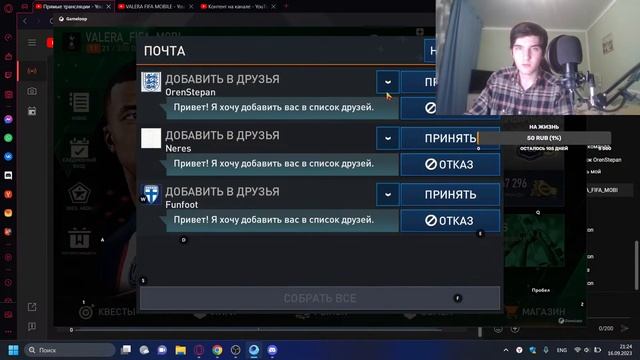Open File Explorer from the taskbar
Viewport: 640px width, 360px height.
click(180, 350)
